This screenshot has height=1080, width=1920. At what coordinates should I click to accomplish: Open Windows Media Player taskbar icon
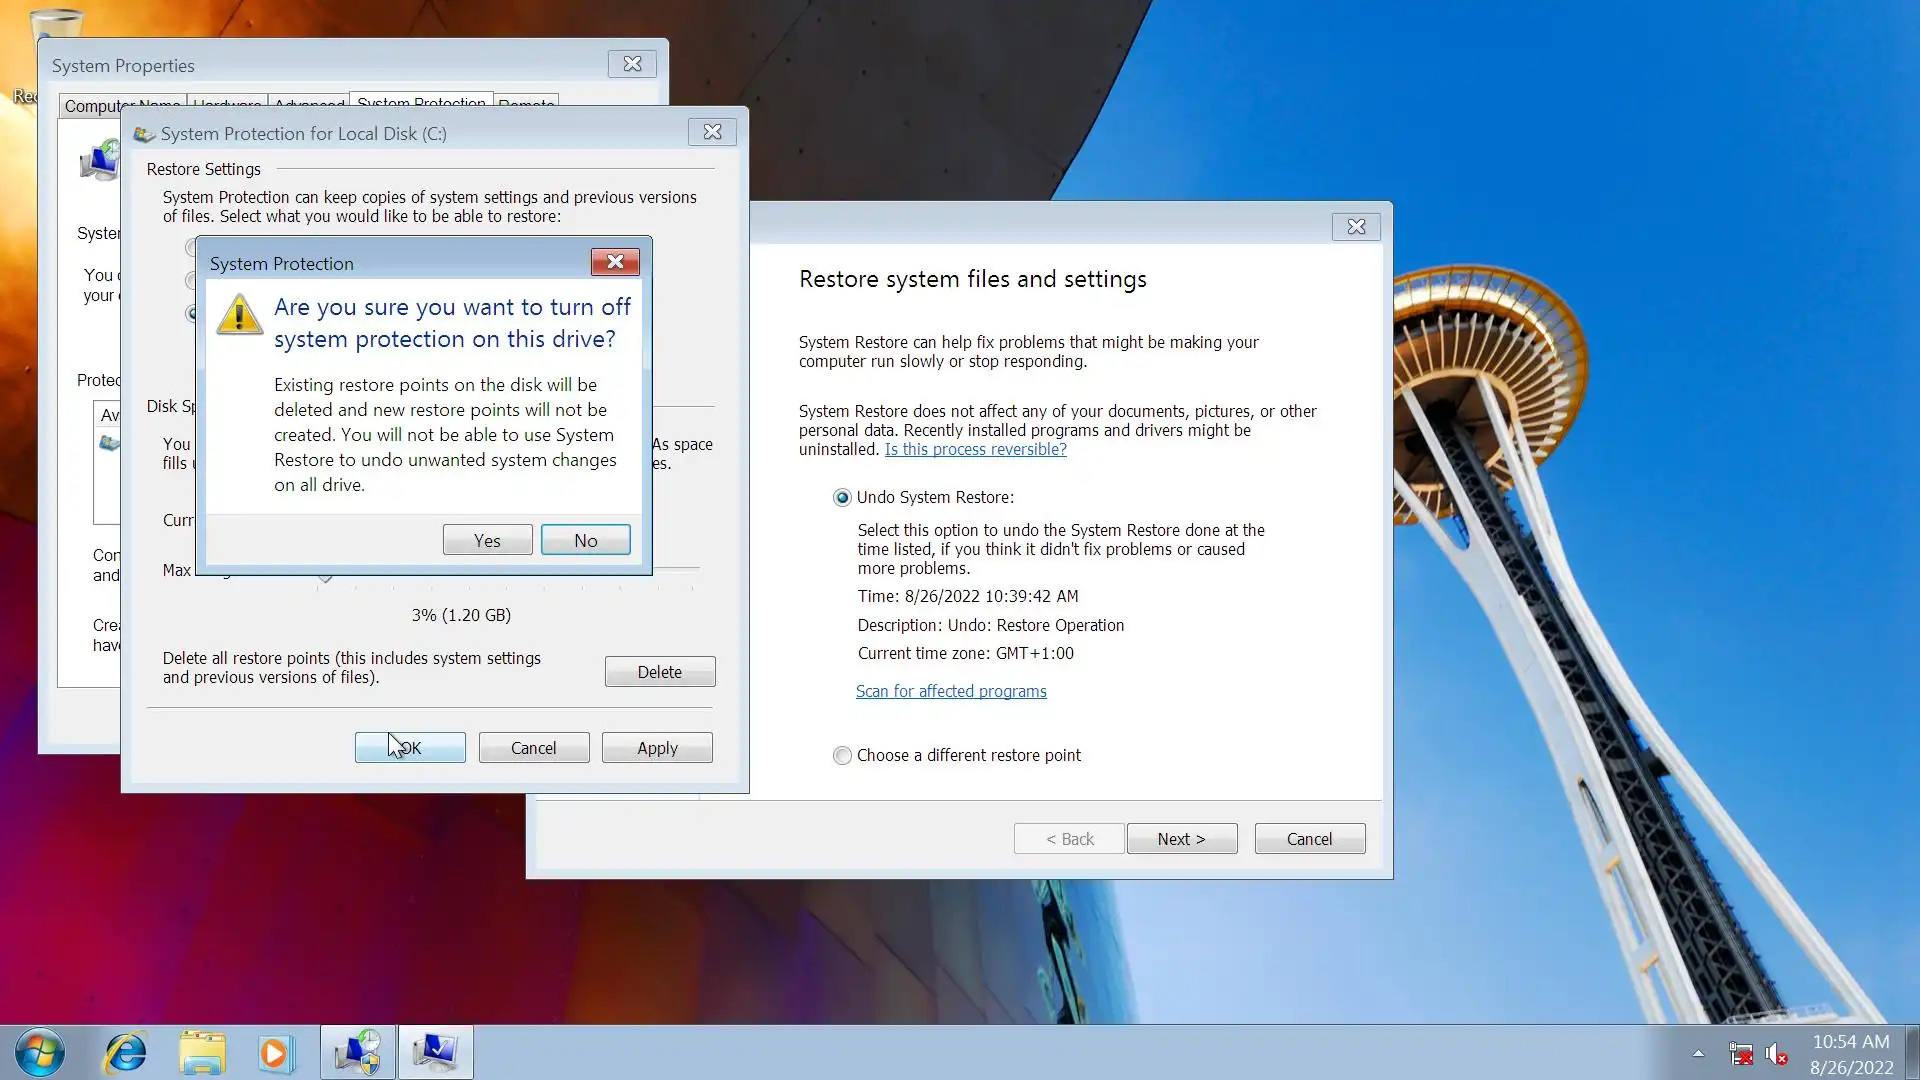(x=276, y=1052)
